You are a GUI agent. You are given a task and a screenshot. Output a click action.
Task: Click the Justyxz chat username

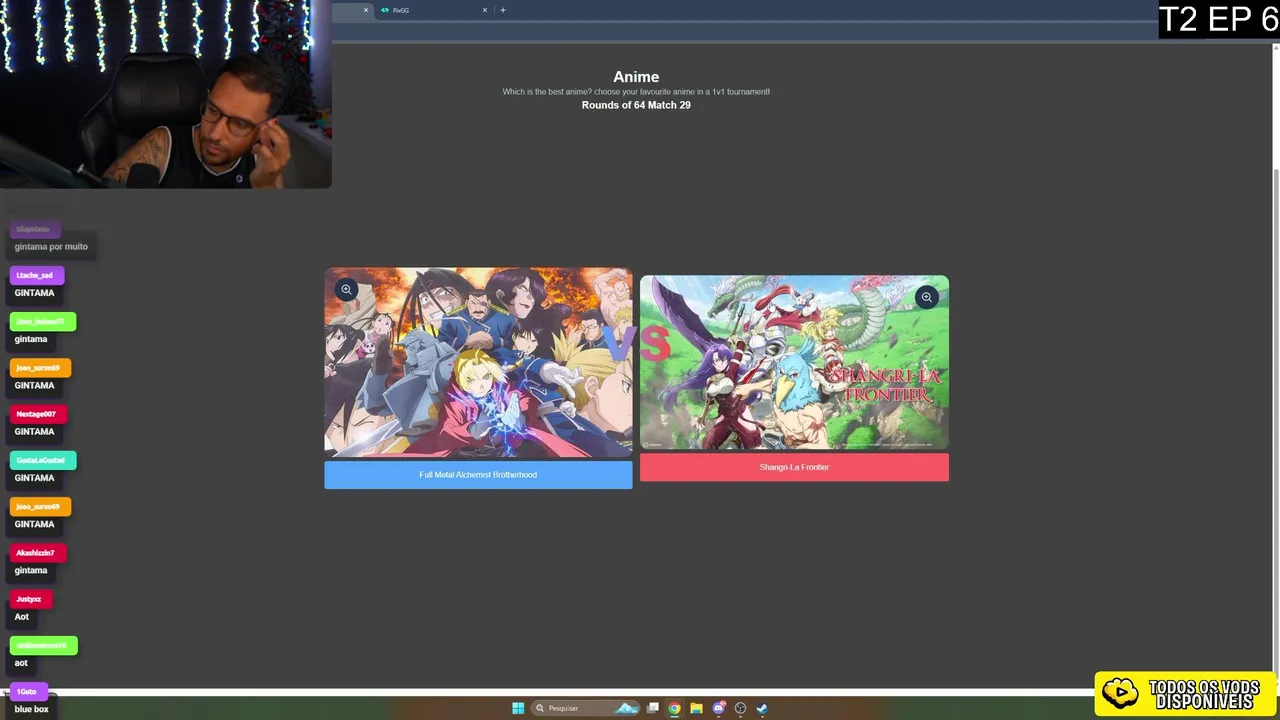[29, 599]
